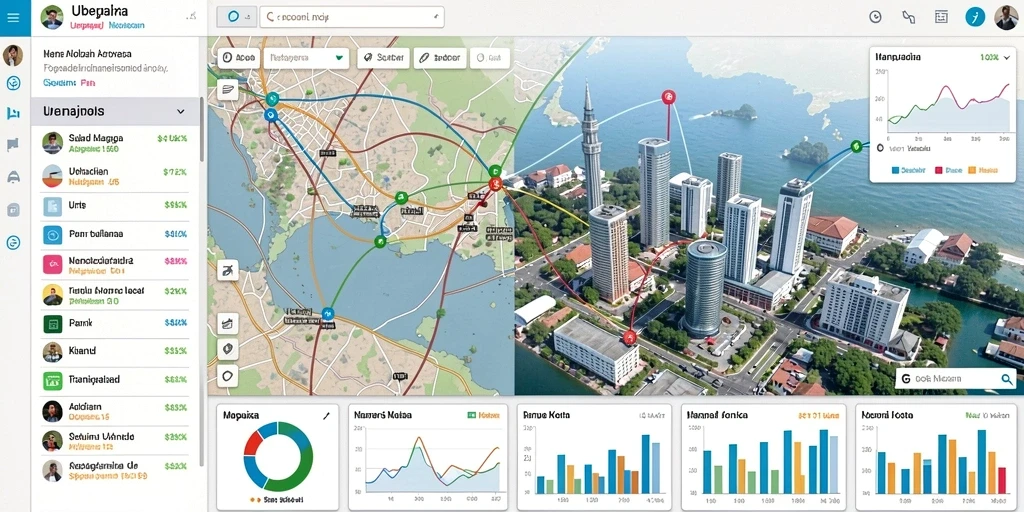Toggle the Dace red legend square
The height and width of the screenshot is (512, 1024).
(x=938, y=170)
